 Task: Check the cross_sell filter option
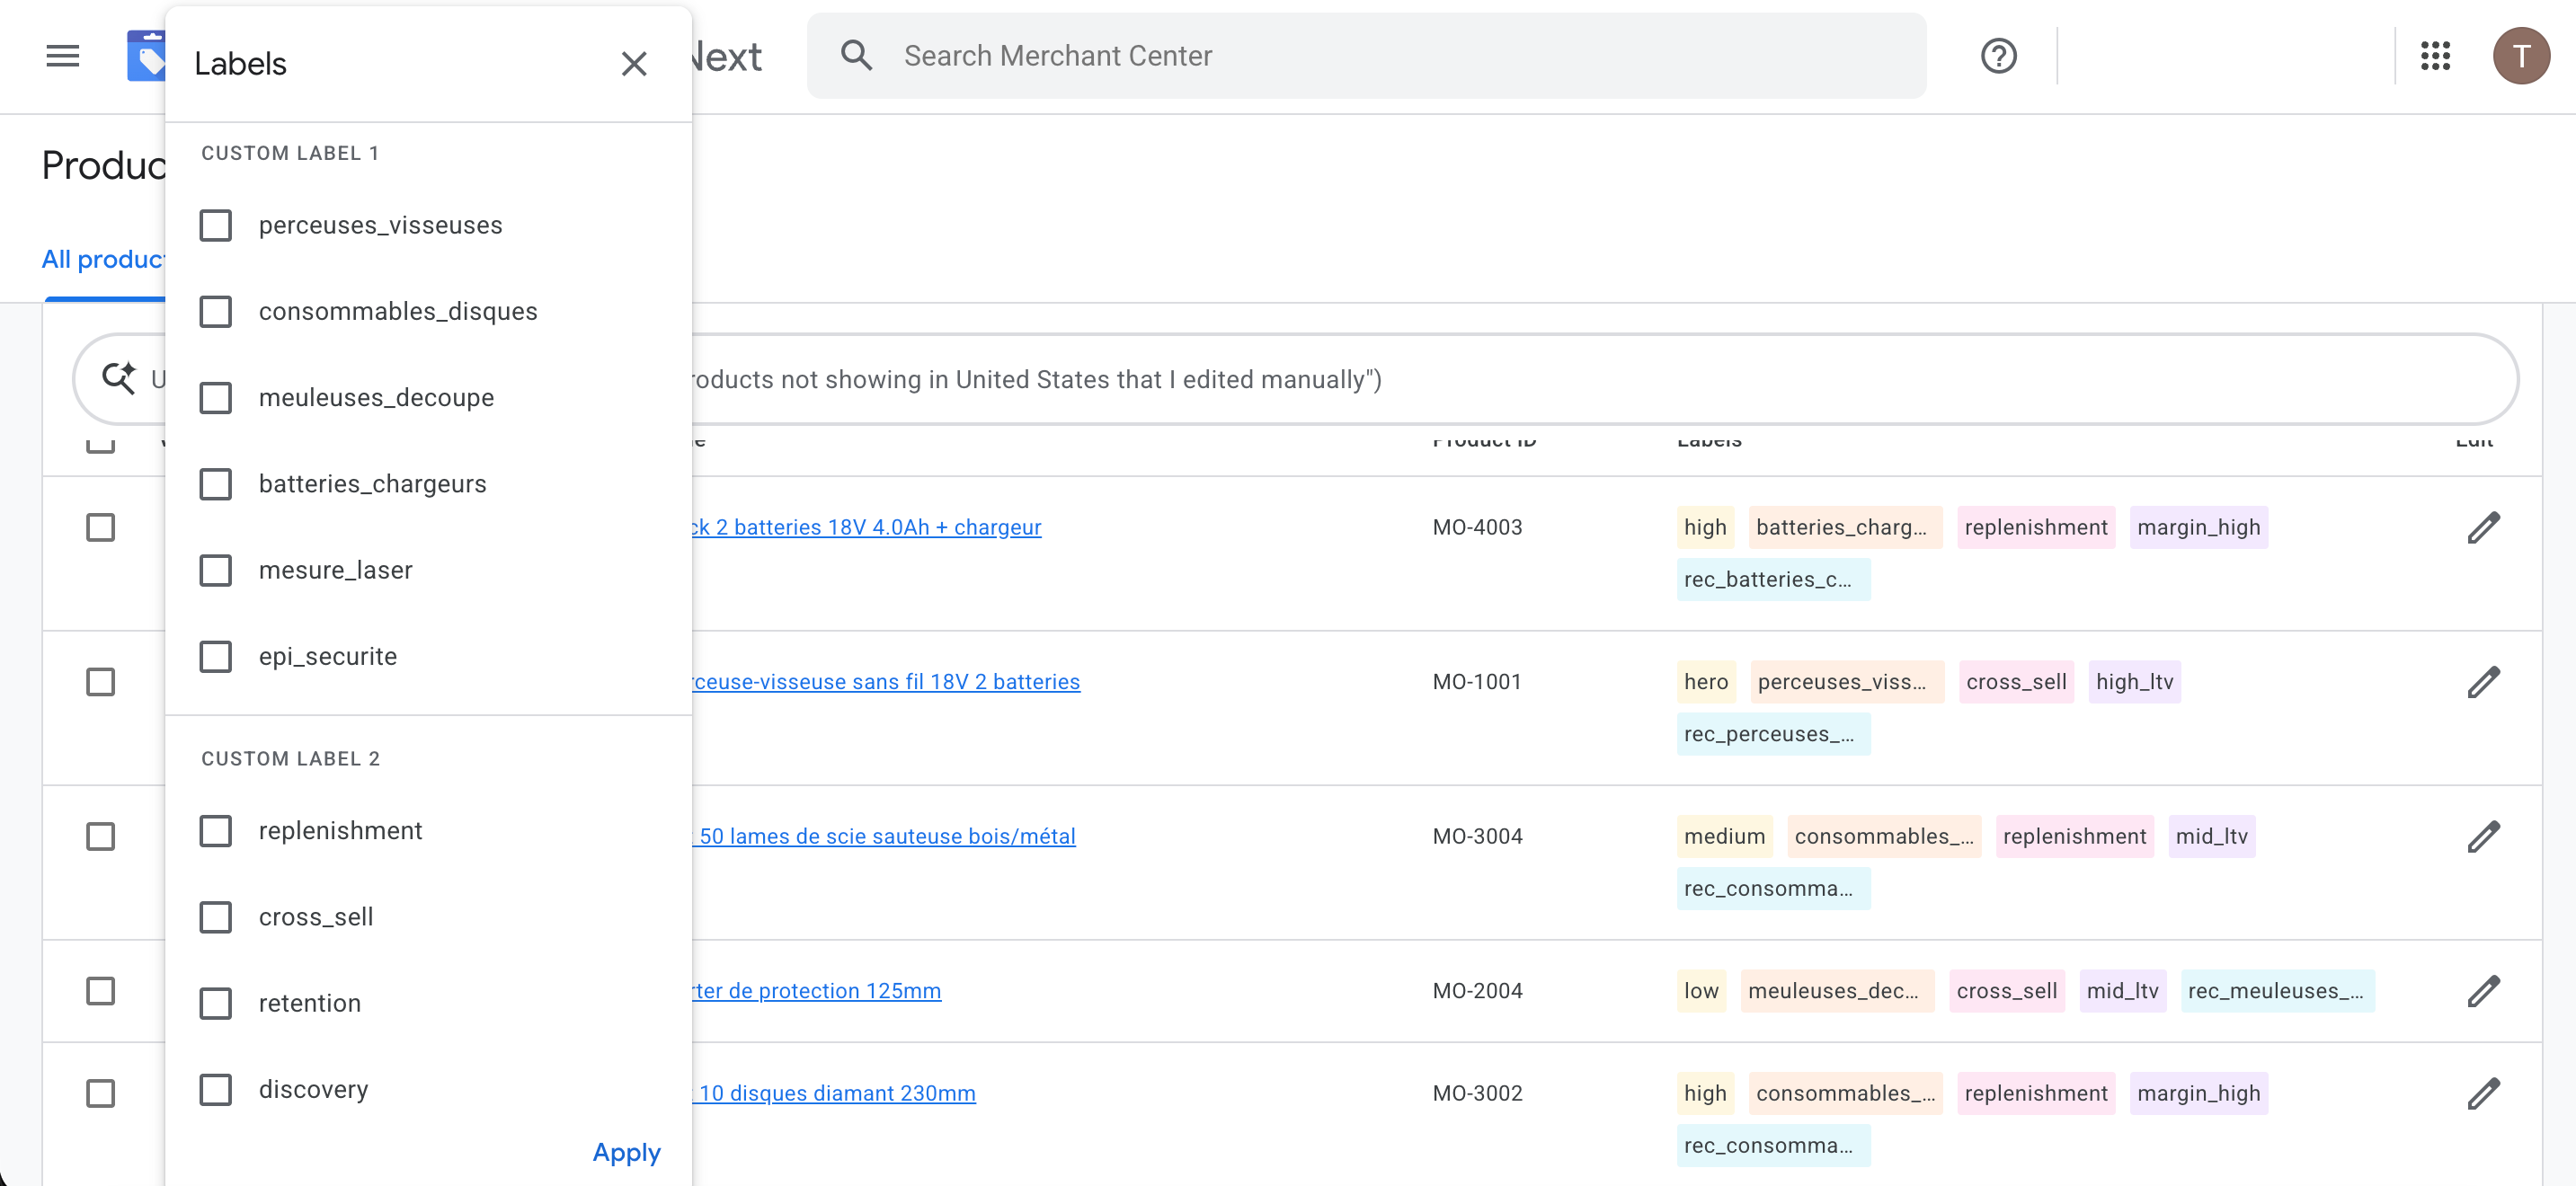tap(215, 917)
